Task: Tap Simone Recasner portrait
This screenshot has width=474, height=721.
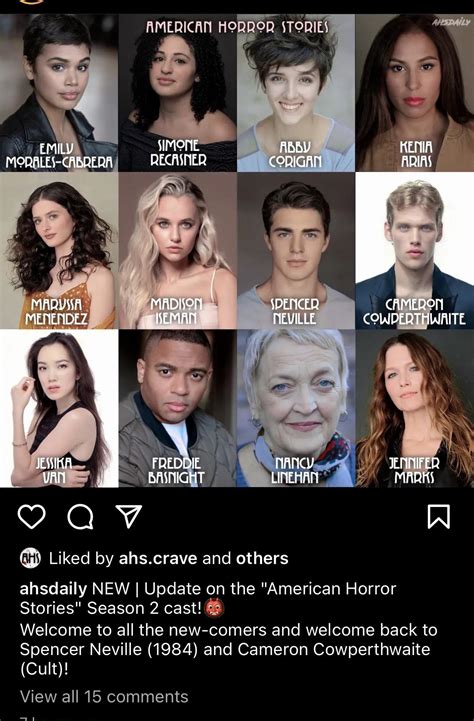Action: click(178, 93)
